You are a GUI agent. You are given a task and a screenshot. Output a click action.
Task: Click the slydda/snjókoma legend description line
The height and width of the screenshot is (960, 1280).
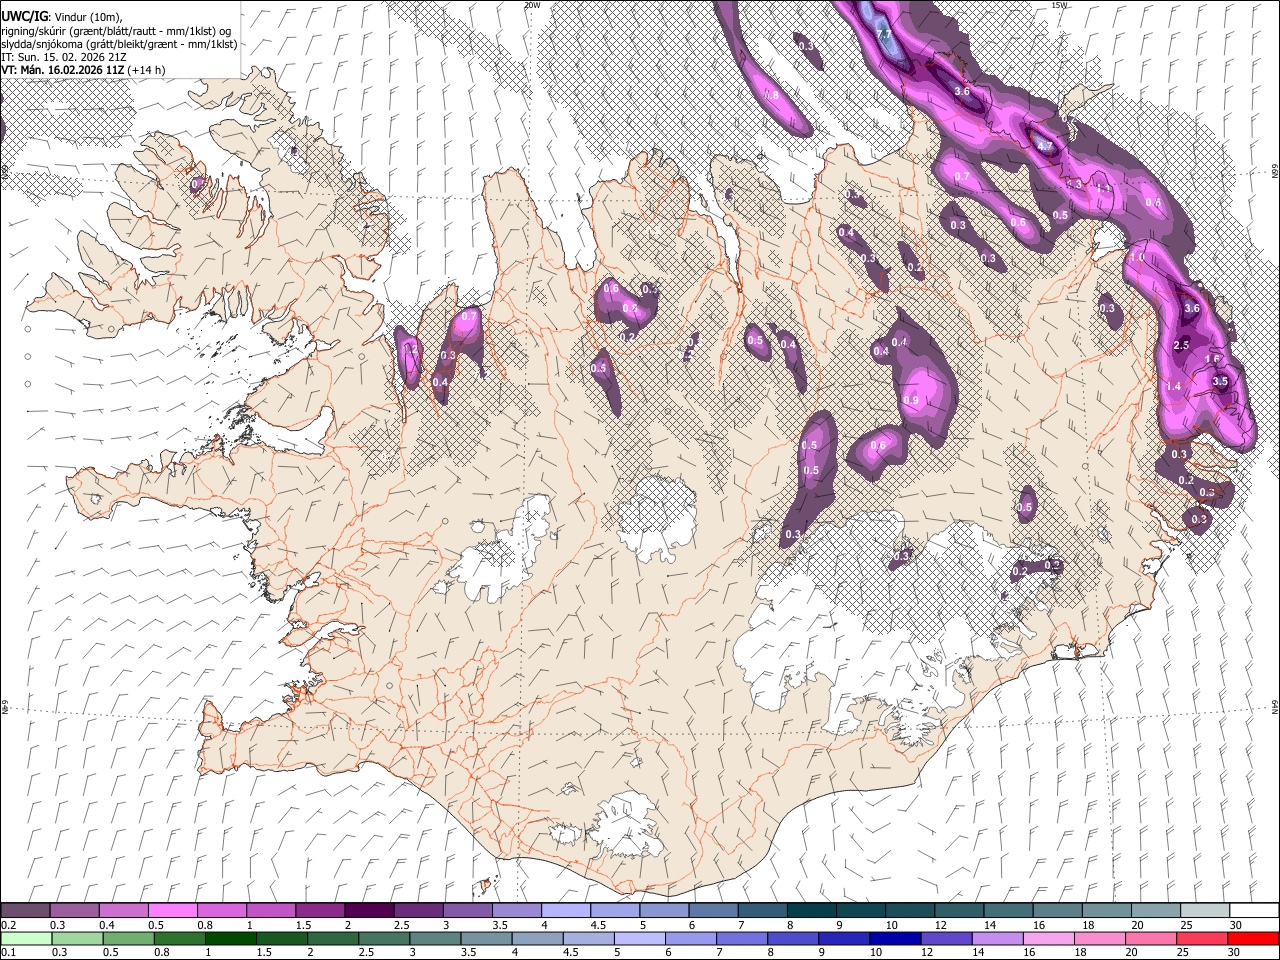point(119,44)
